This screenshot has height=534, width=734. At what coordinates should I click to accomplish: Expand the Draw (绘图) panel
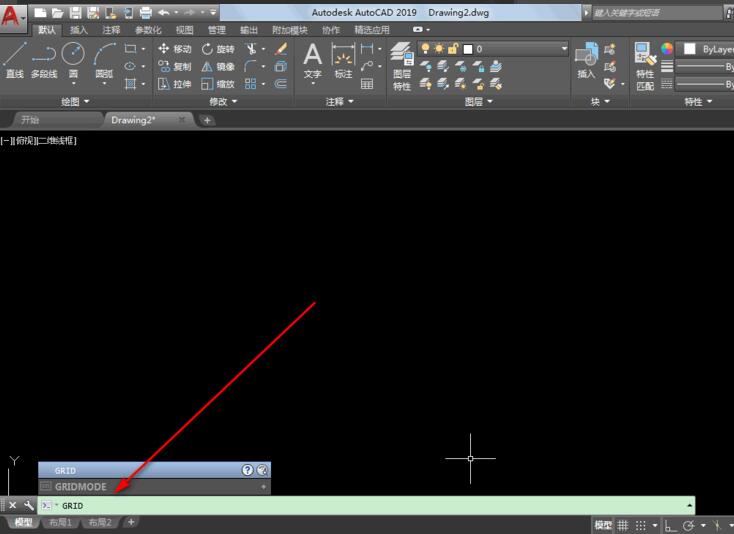[x=75, y=101]
